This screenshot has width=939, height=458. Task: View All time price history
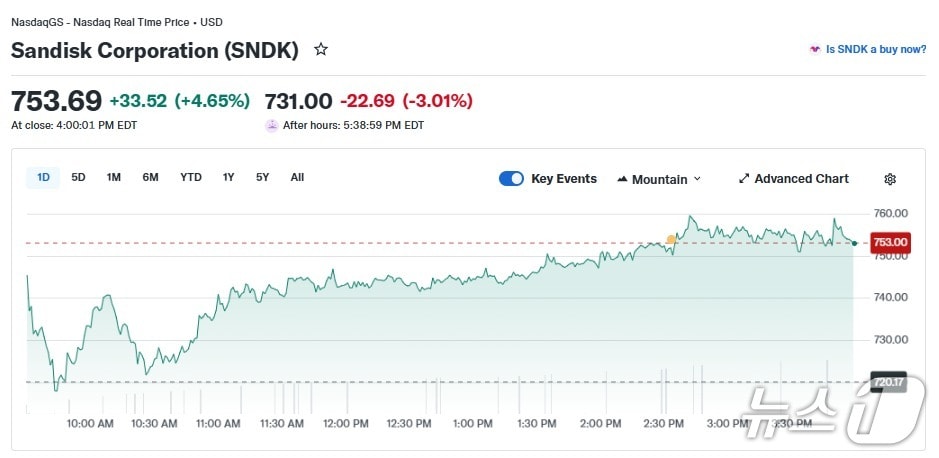click(x=297, y=177)
